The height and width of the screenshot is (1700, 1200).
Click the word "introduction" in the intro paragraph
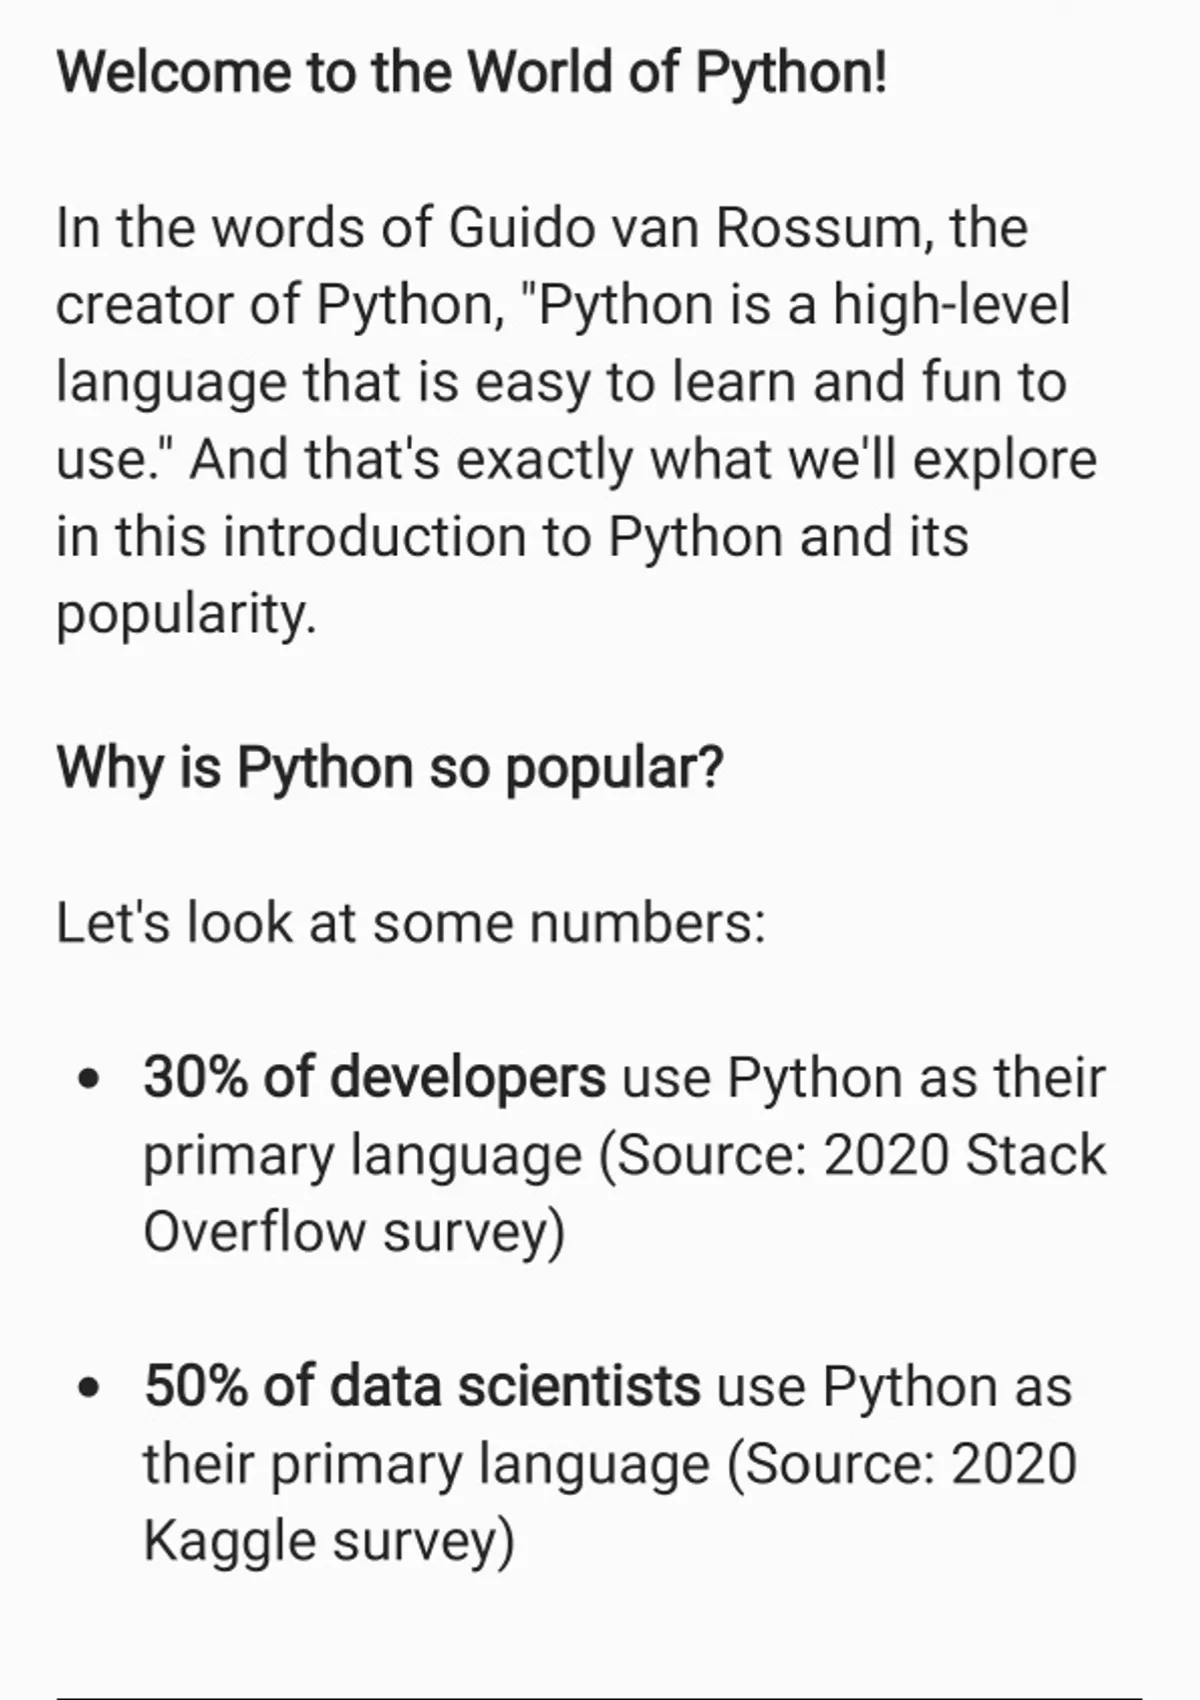(x=374, y=536)
